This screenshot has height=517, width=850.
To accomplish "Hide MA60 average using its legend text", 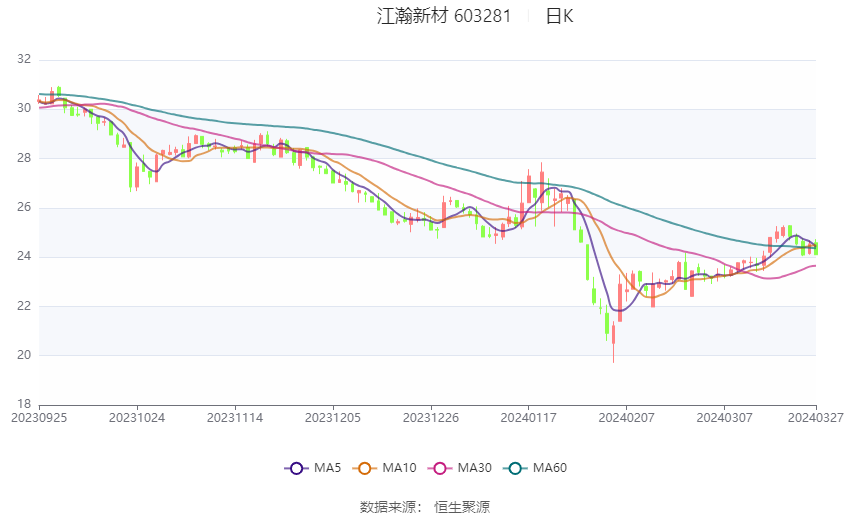I will (550, 468).
